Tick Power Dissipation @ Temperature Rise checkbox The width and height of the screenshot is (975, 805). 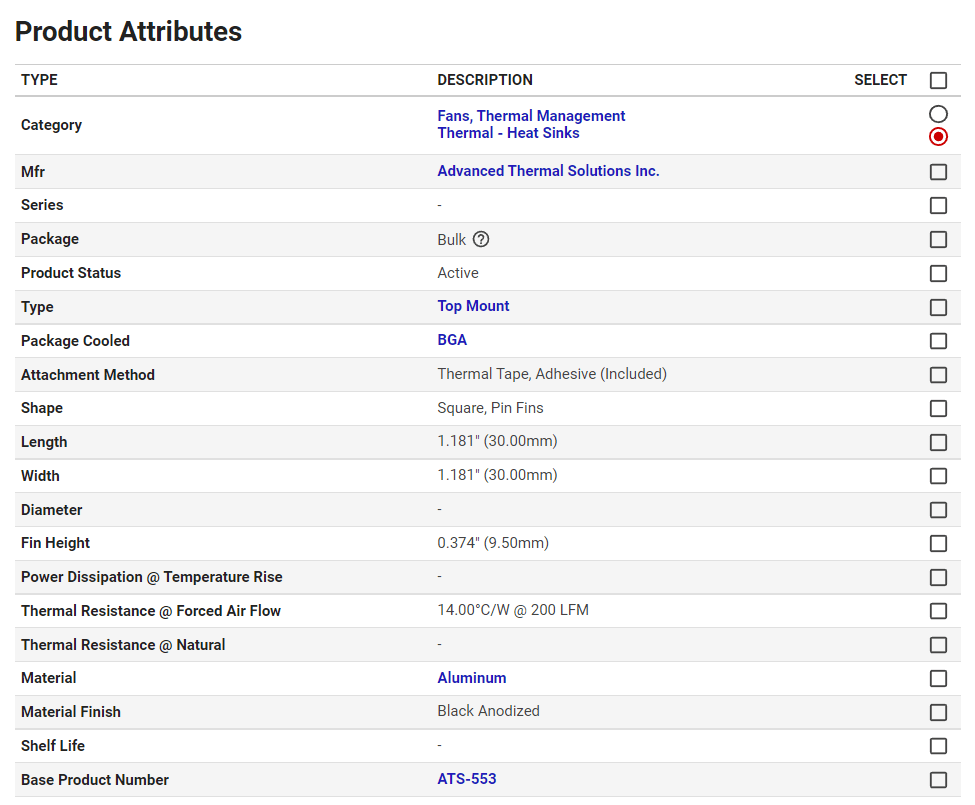point(938,577)
